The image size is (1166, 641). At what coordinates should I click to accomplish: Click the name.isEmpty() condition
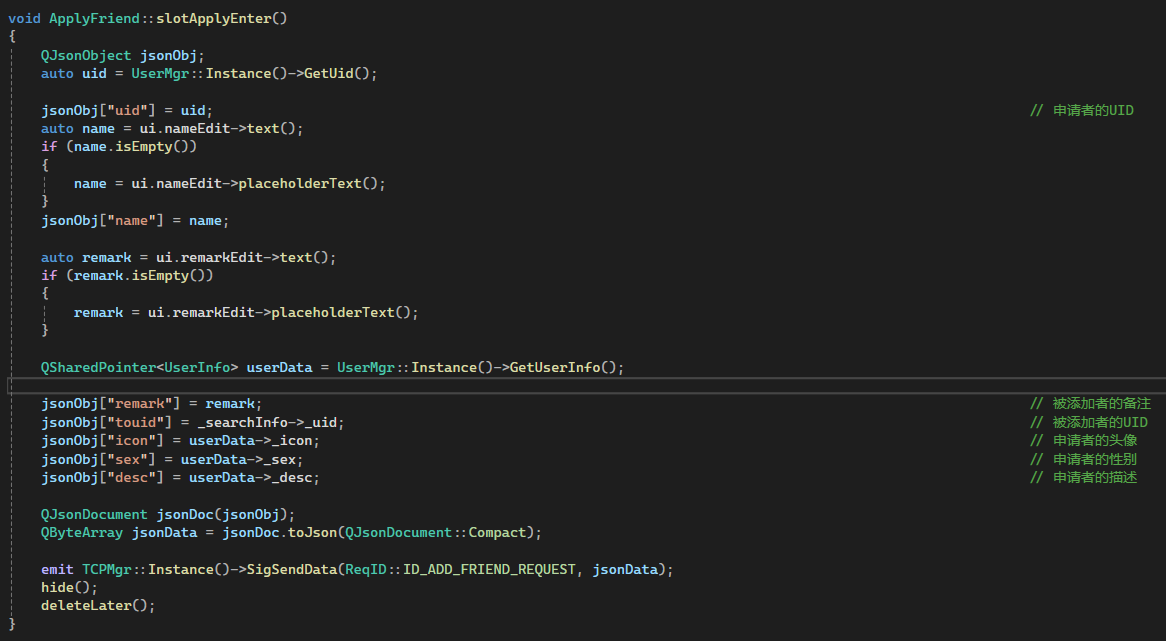click(131, 146)
